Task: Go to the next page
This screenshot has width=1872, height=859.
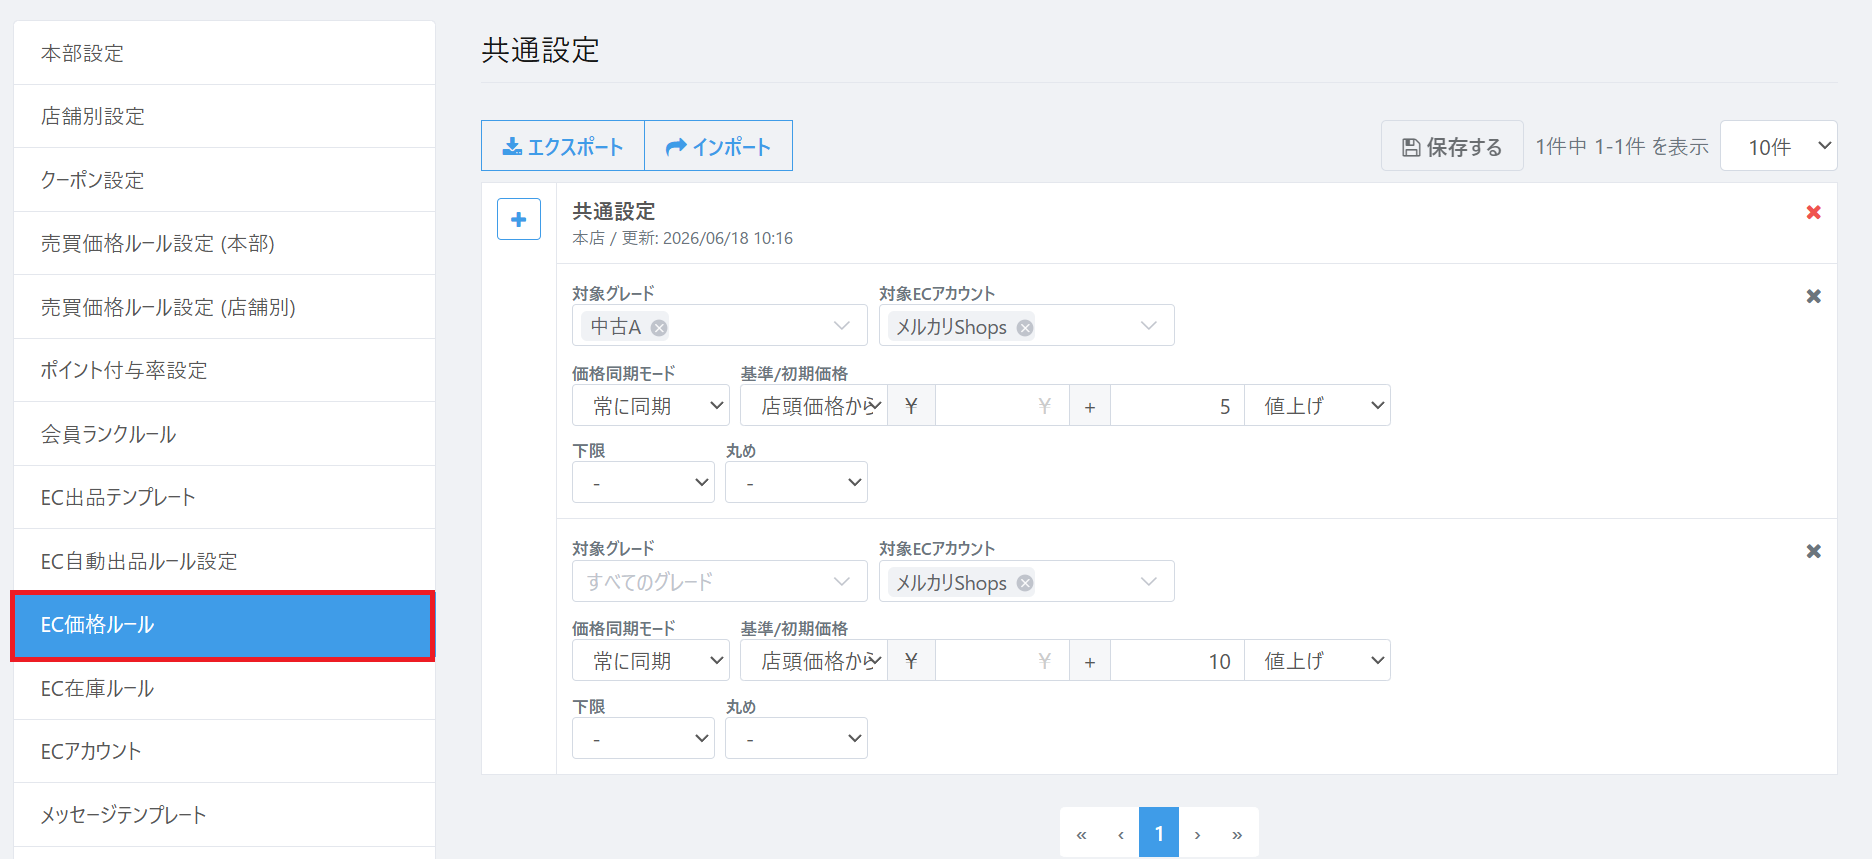Action: [x=1197, y=833]
